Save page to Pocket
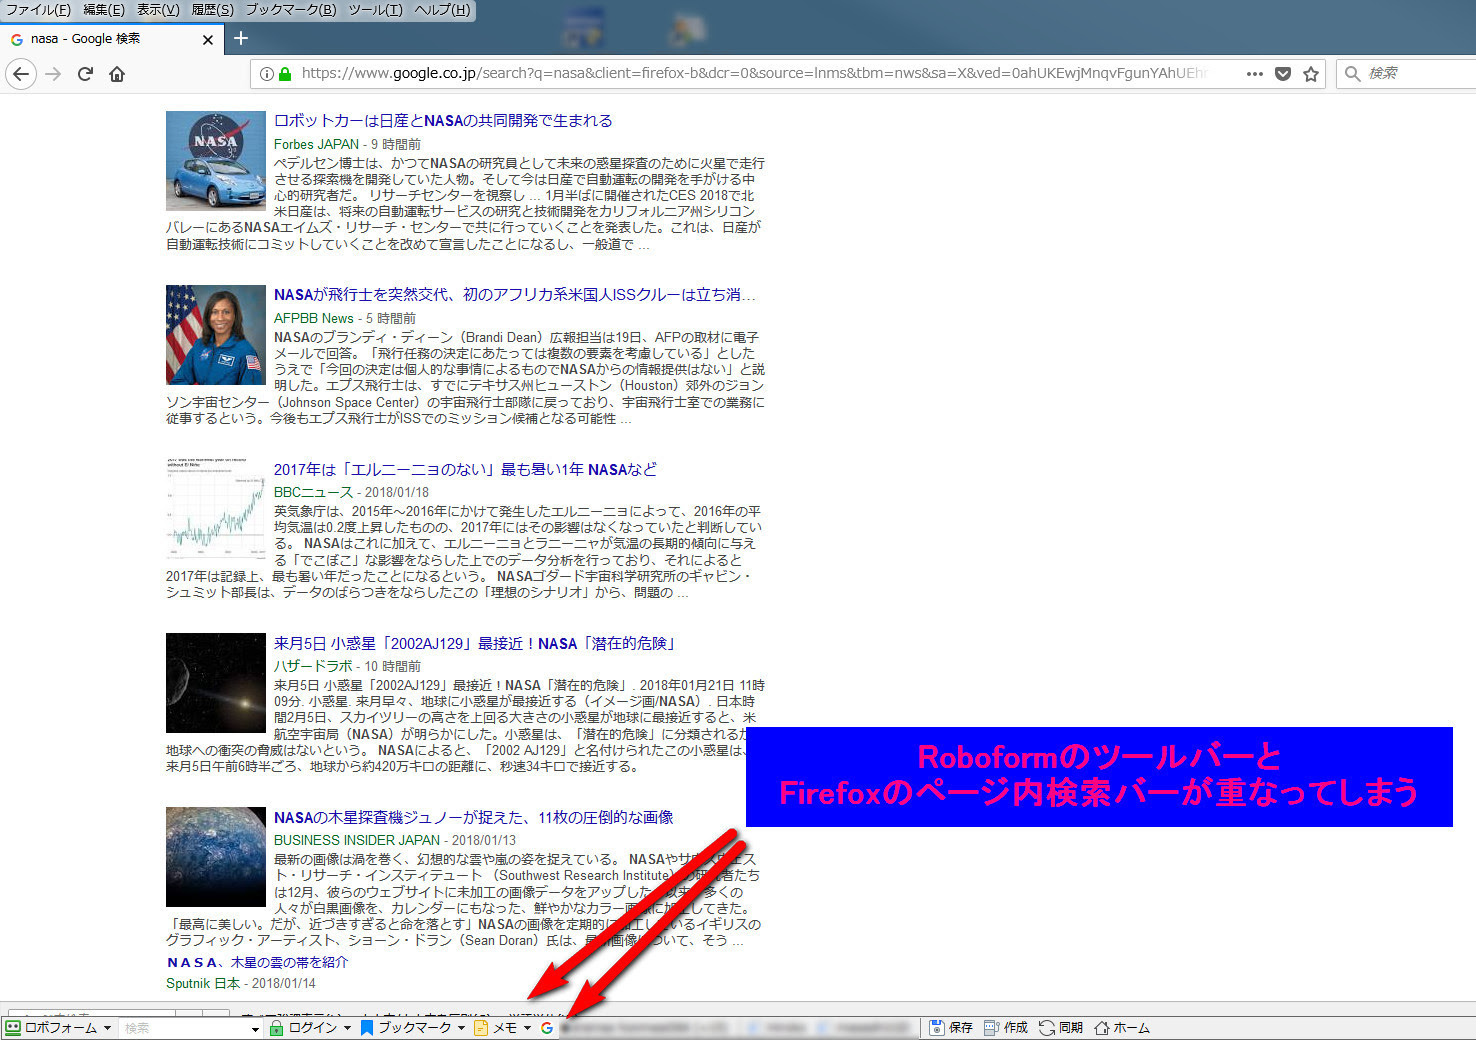Image resolution: width=1476 pixels, height=1040 pixels. point(1283,74)
